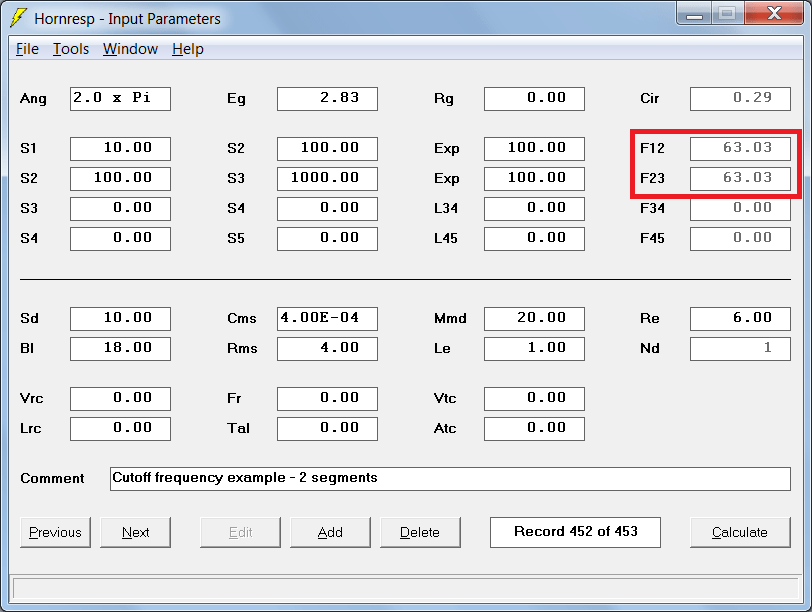Click the Eg field showing 2.83
This screenshot has height=612, width=812.
click(327, 98)
